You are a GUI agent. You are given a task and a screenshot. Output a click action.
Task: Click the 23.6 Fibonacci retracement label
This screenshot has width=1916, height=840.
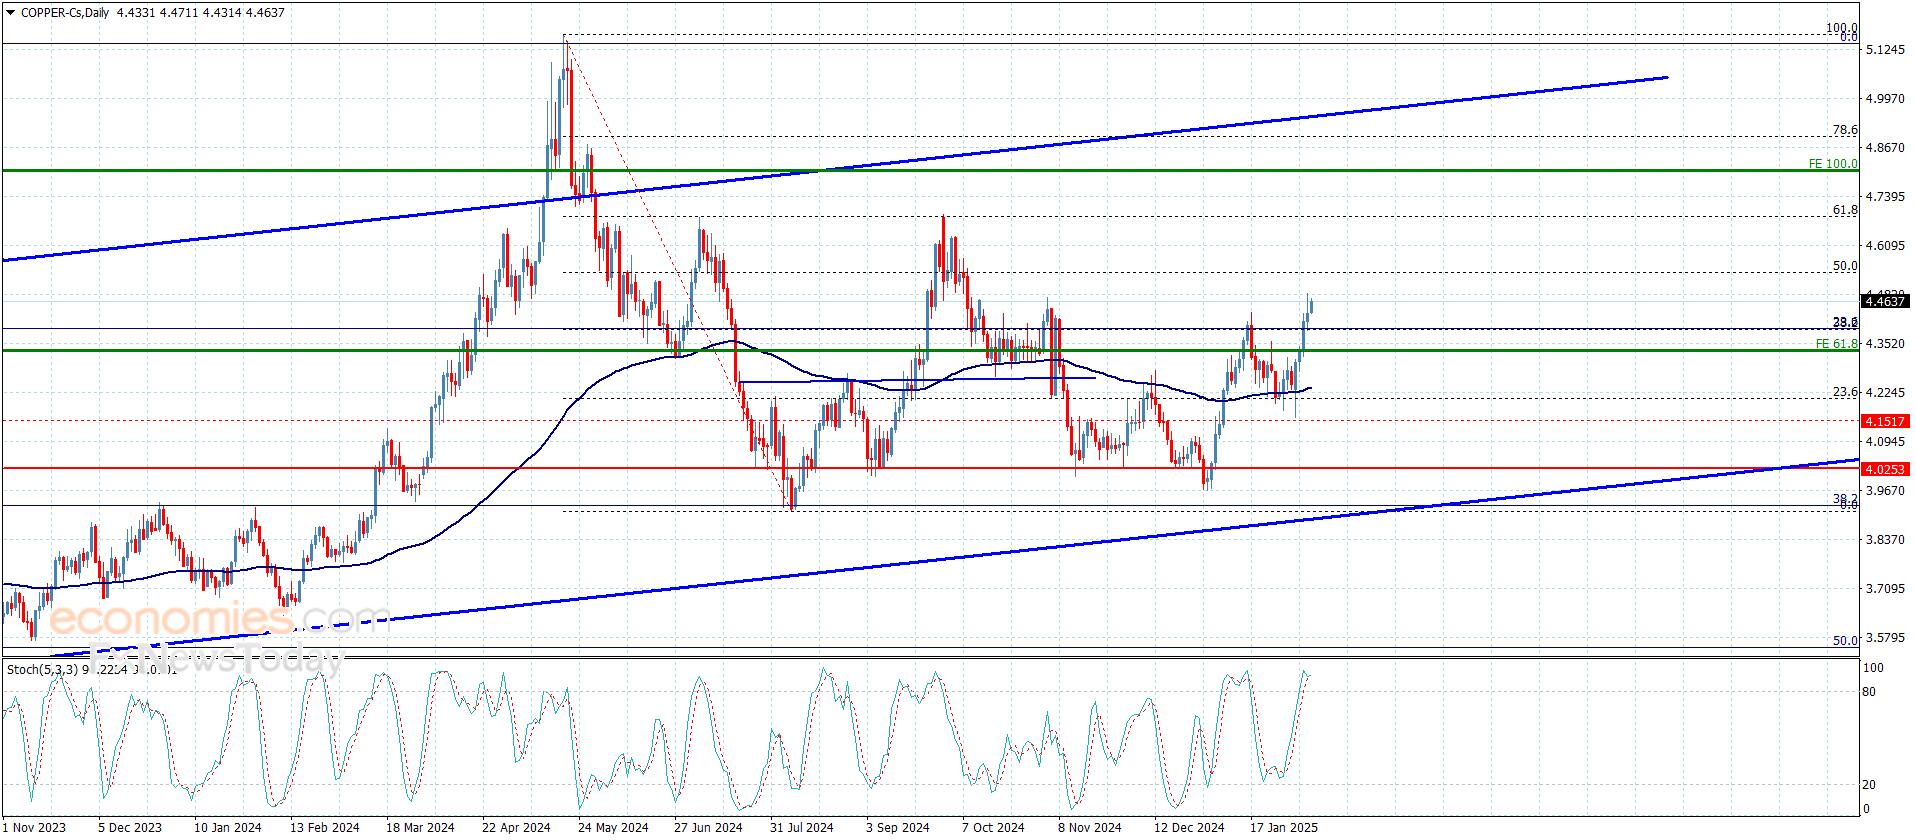pos(1845,392)
